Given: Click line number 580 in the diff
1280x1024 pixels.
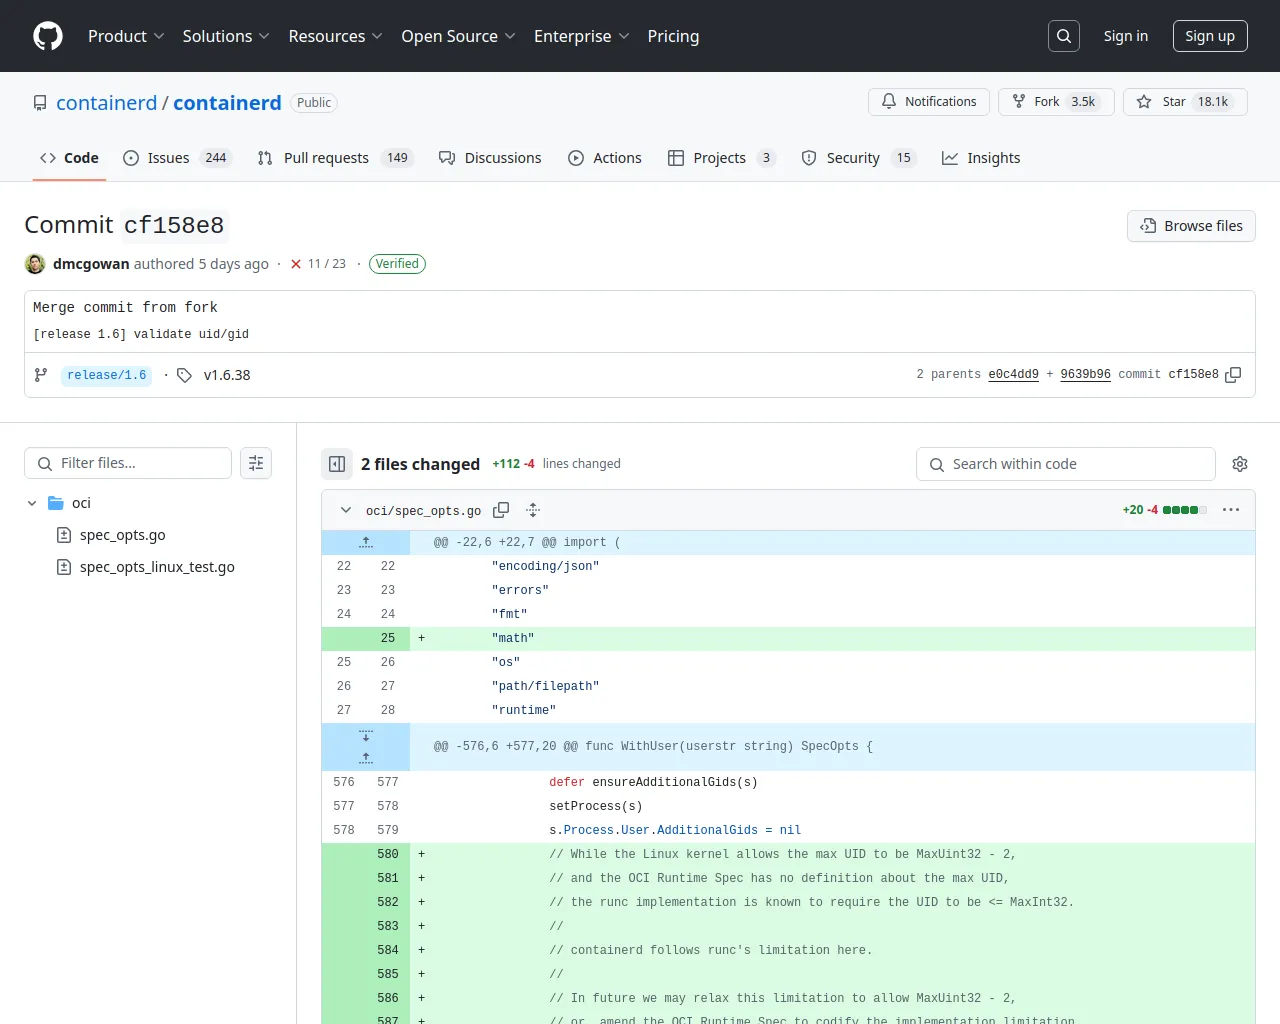Looking at the screenshot, I should [388, 854].
